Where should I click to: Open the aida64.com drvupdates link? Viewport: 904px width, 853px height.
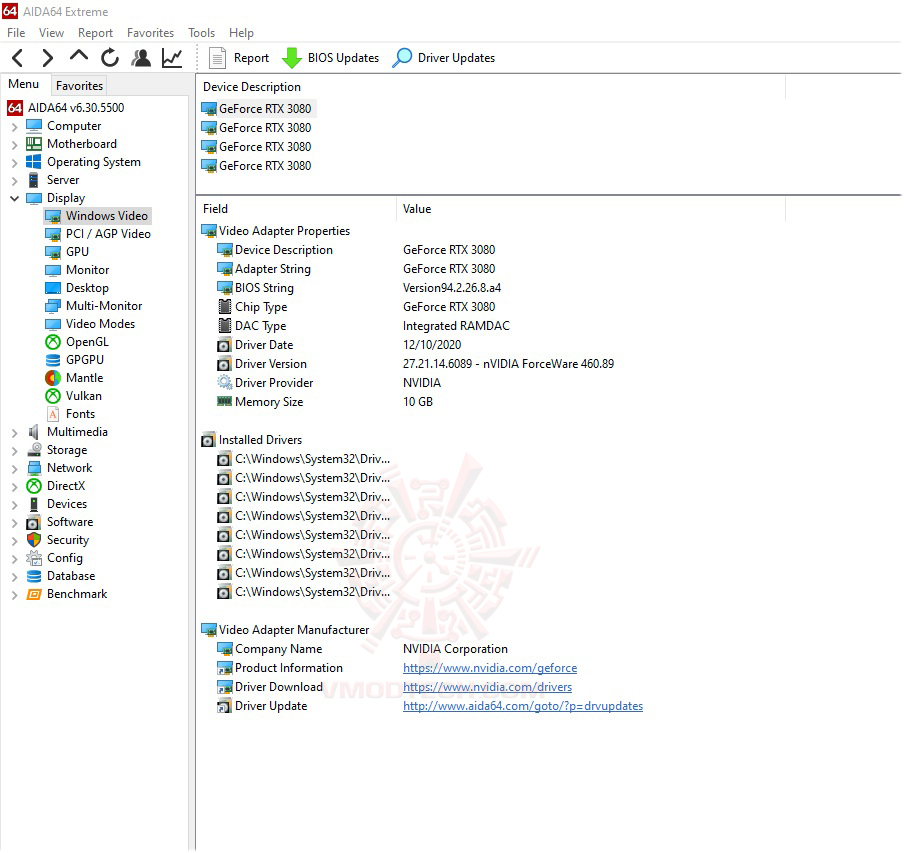pos(523,706)
